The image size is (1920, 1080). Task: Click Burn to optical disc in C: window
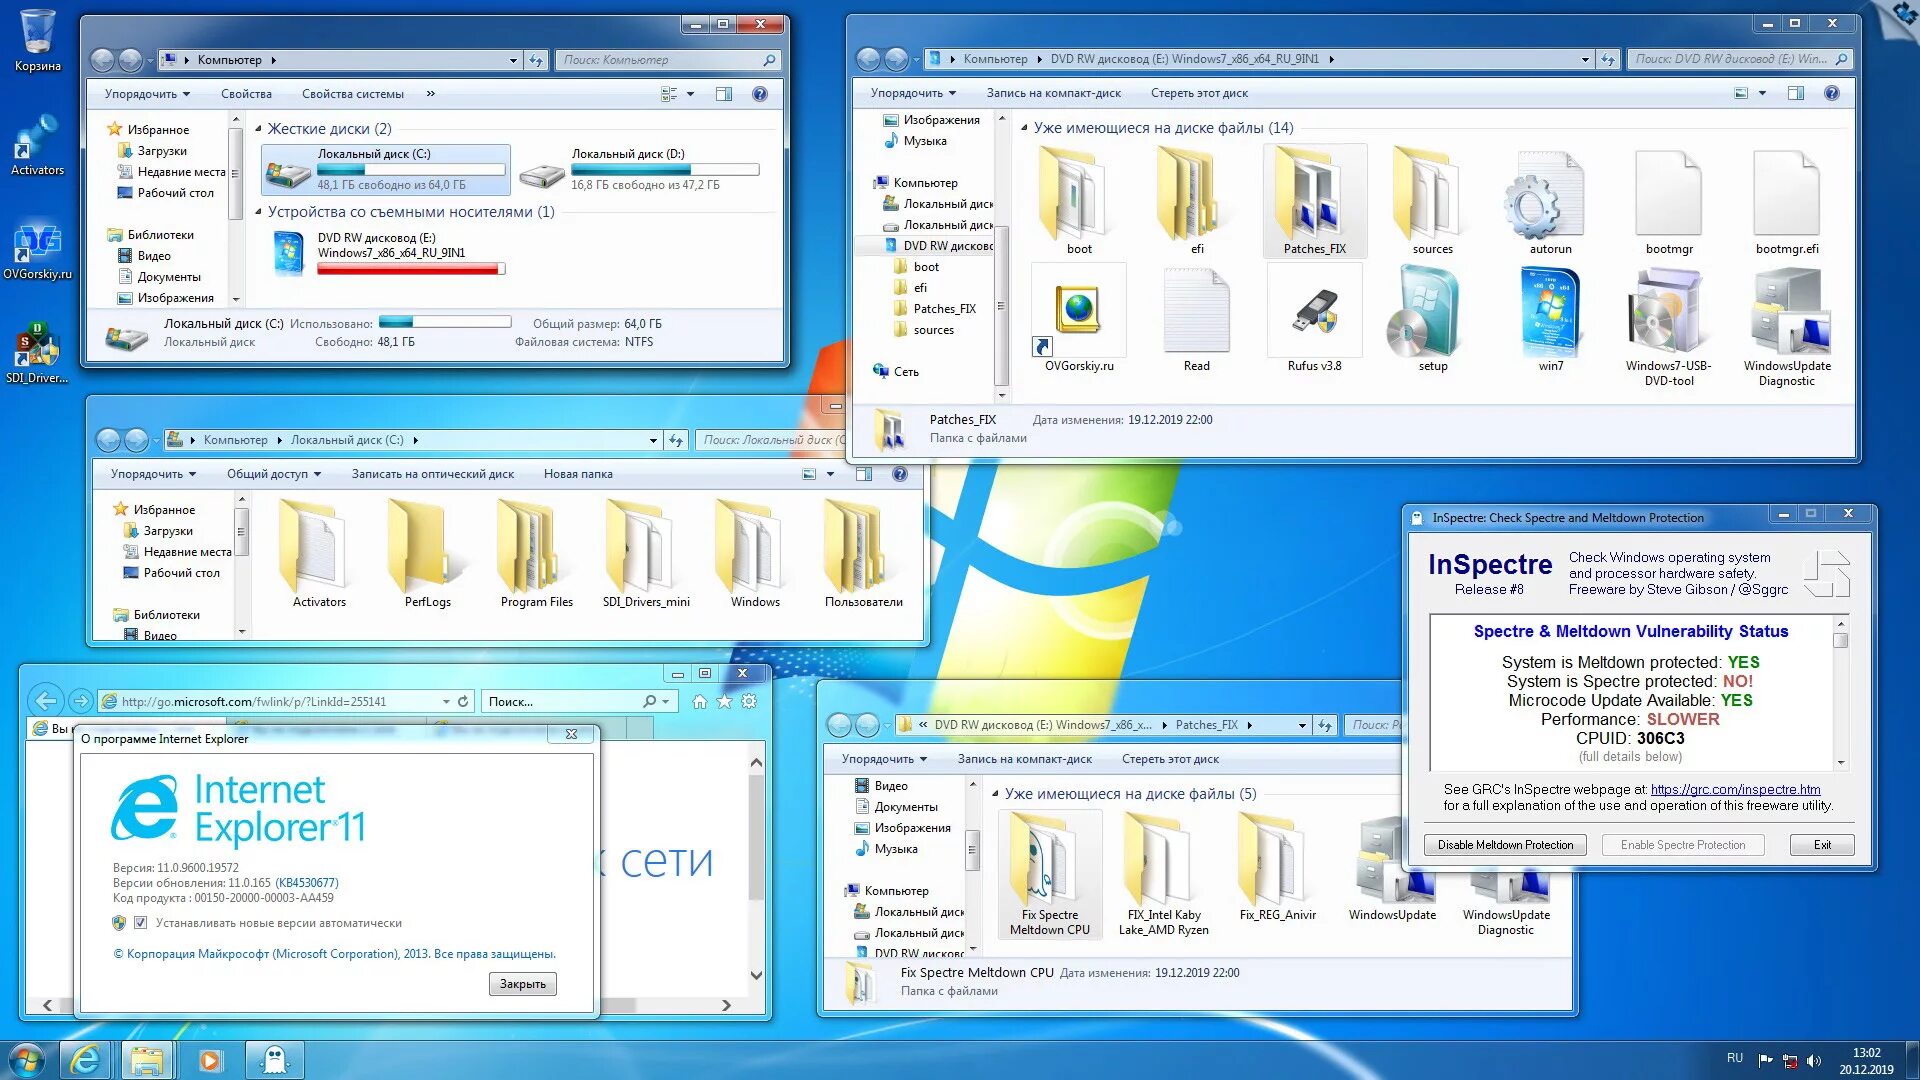click(x=433, y=474)
